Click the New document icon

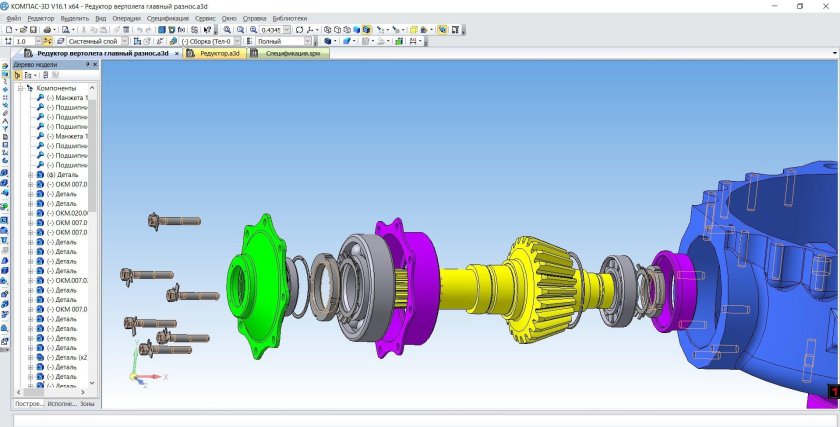click(x=8, y=30)
